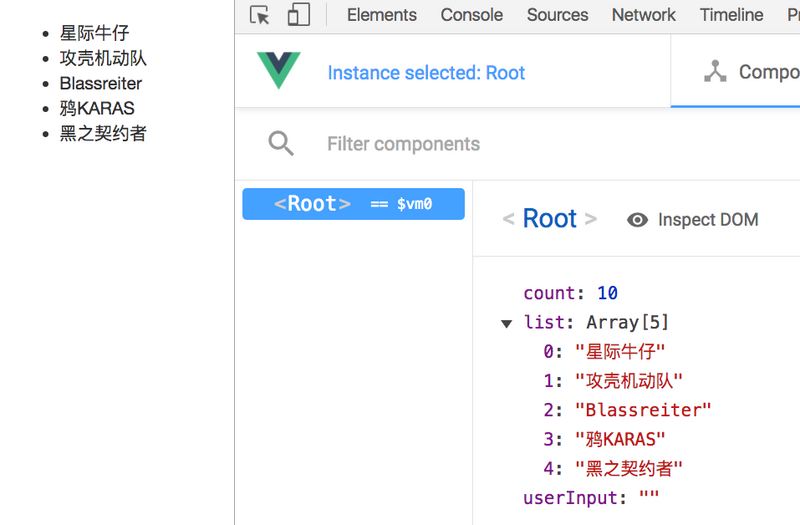The image size is (800, 525).
Task: Click the Components tree icon
Action: coord(715,72)
